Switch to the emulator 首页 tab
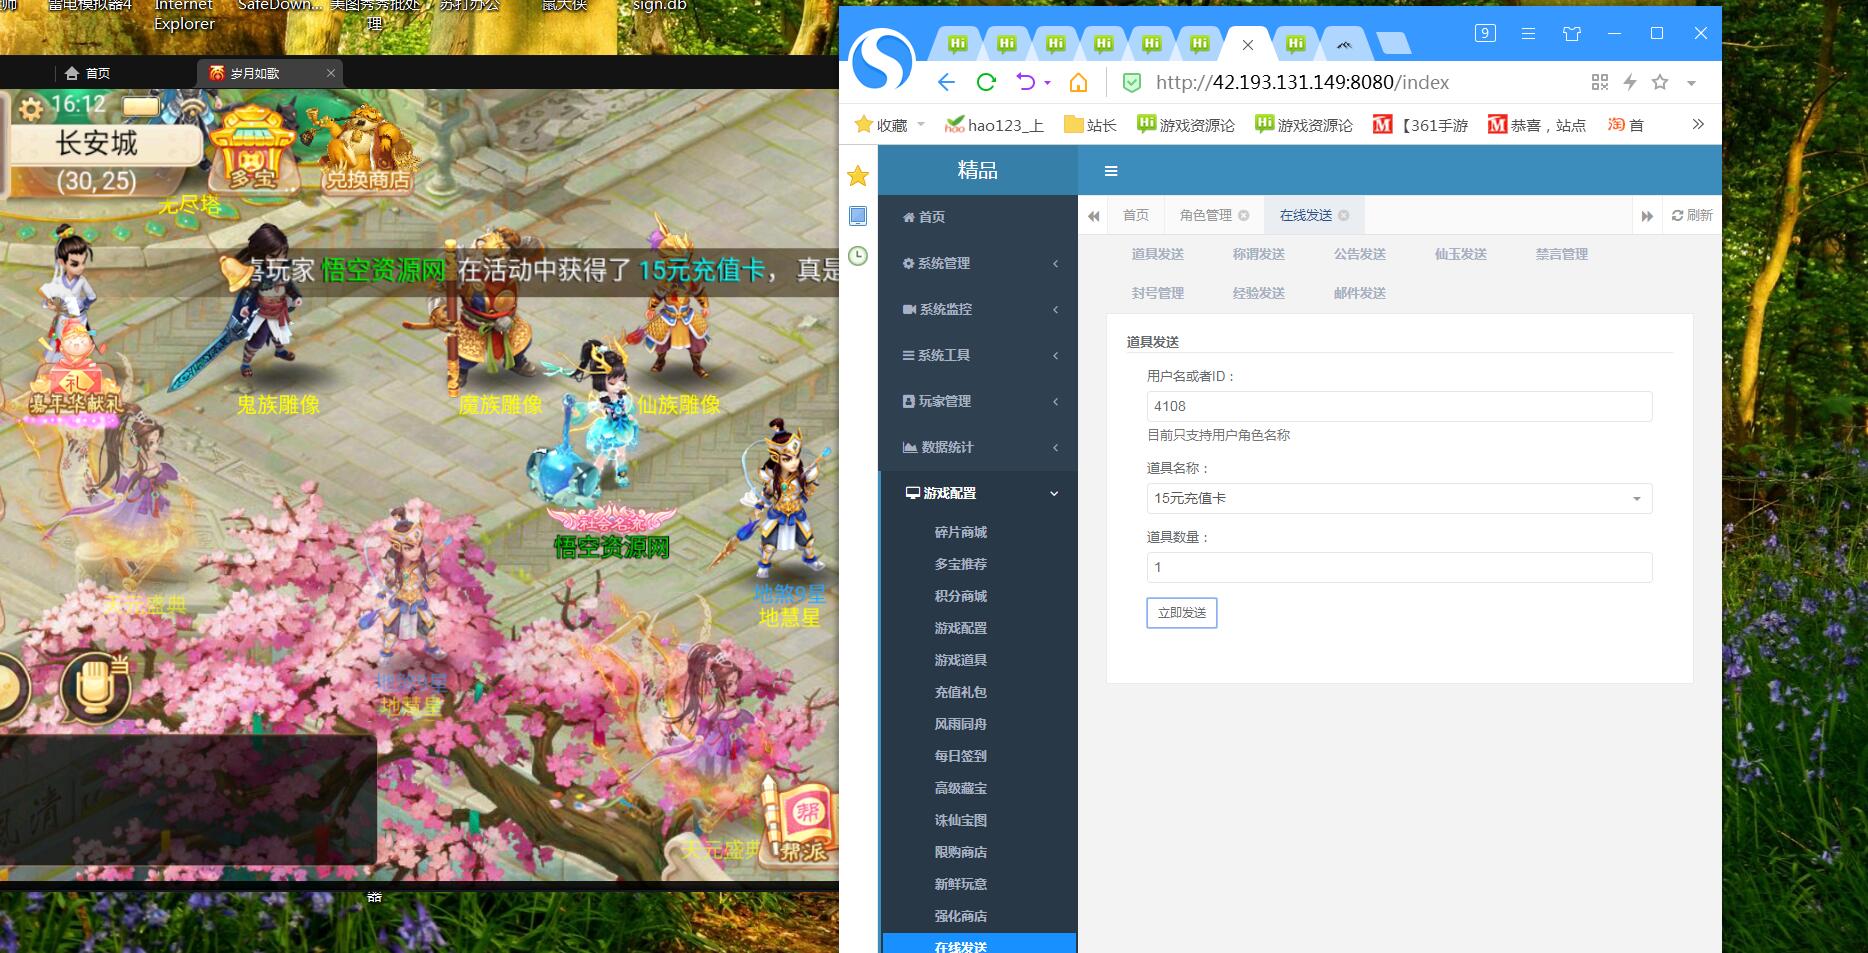The image size is (1868, 953). 87,73
